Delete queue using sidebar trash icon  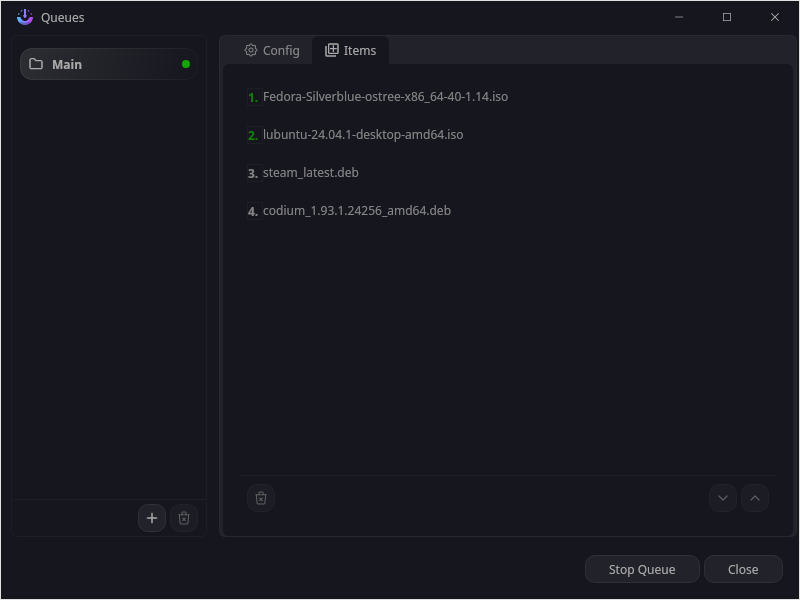(x=184, y=518)
